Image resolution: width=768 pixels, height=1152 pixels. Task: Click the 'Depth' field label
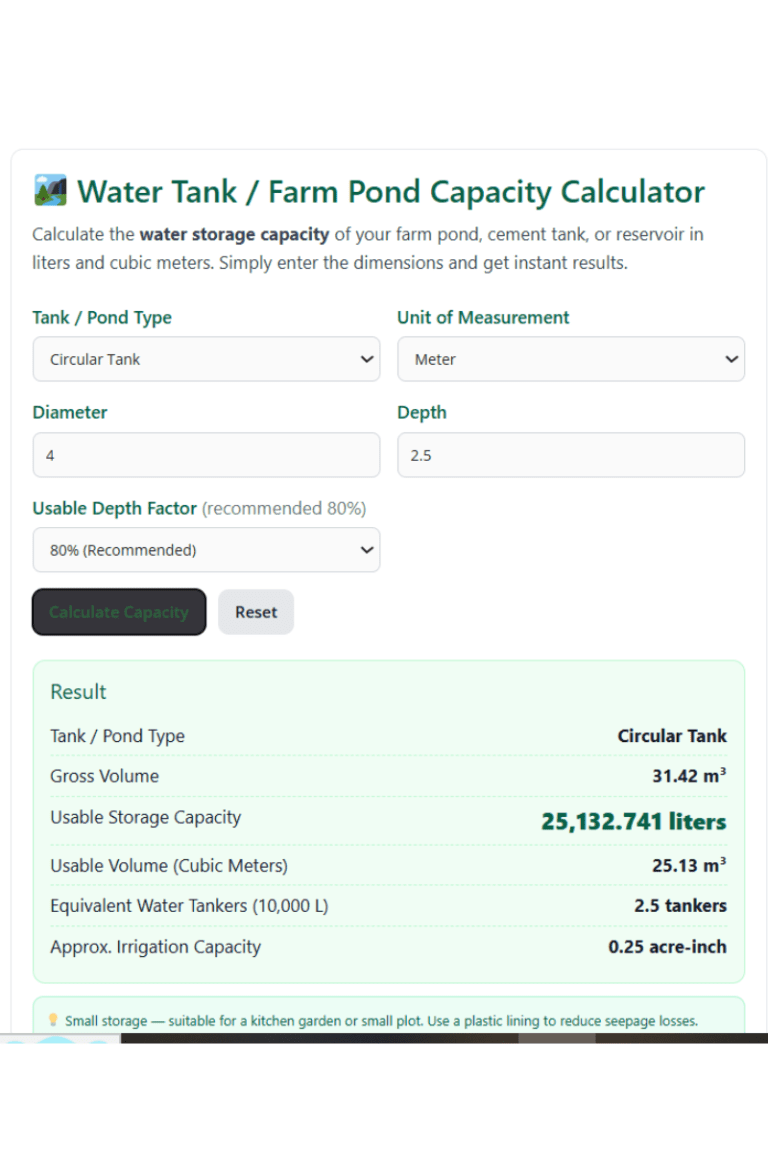tap(422, 412)
